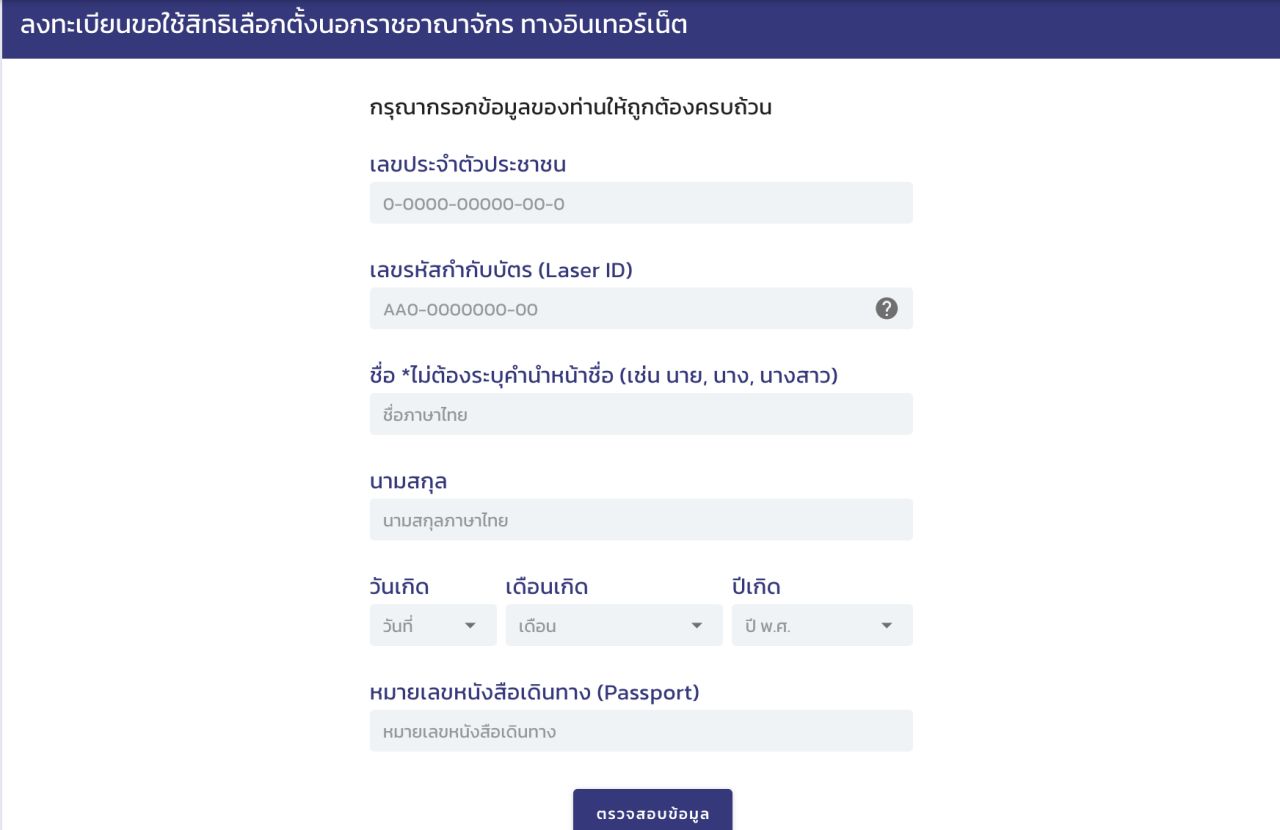Open the เดือน birth month dropdown

tap(614, 625)
